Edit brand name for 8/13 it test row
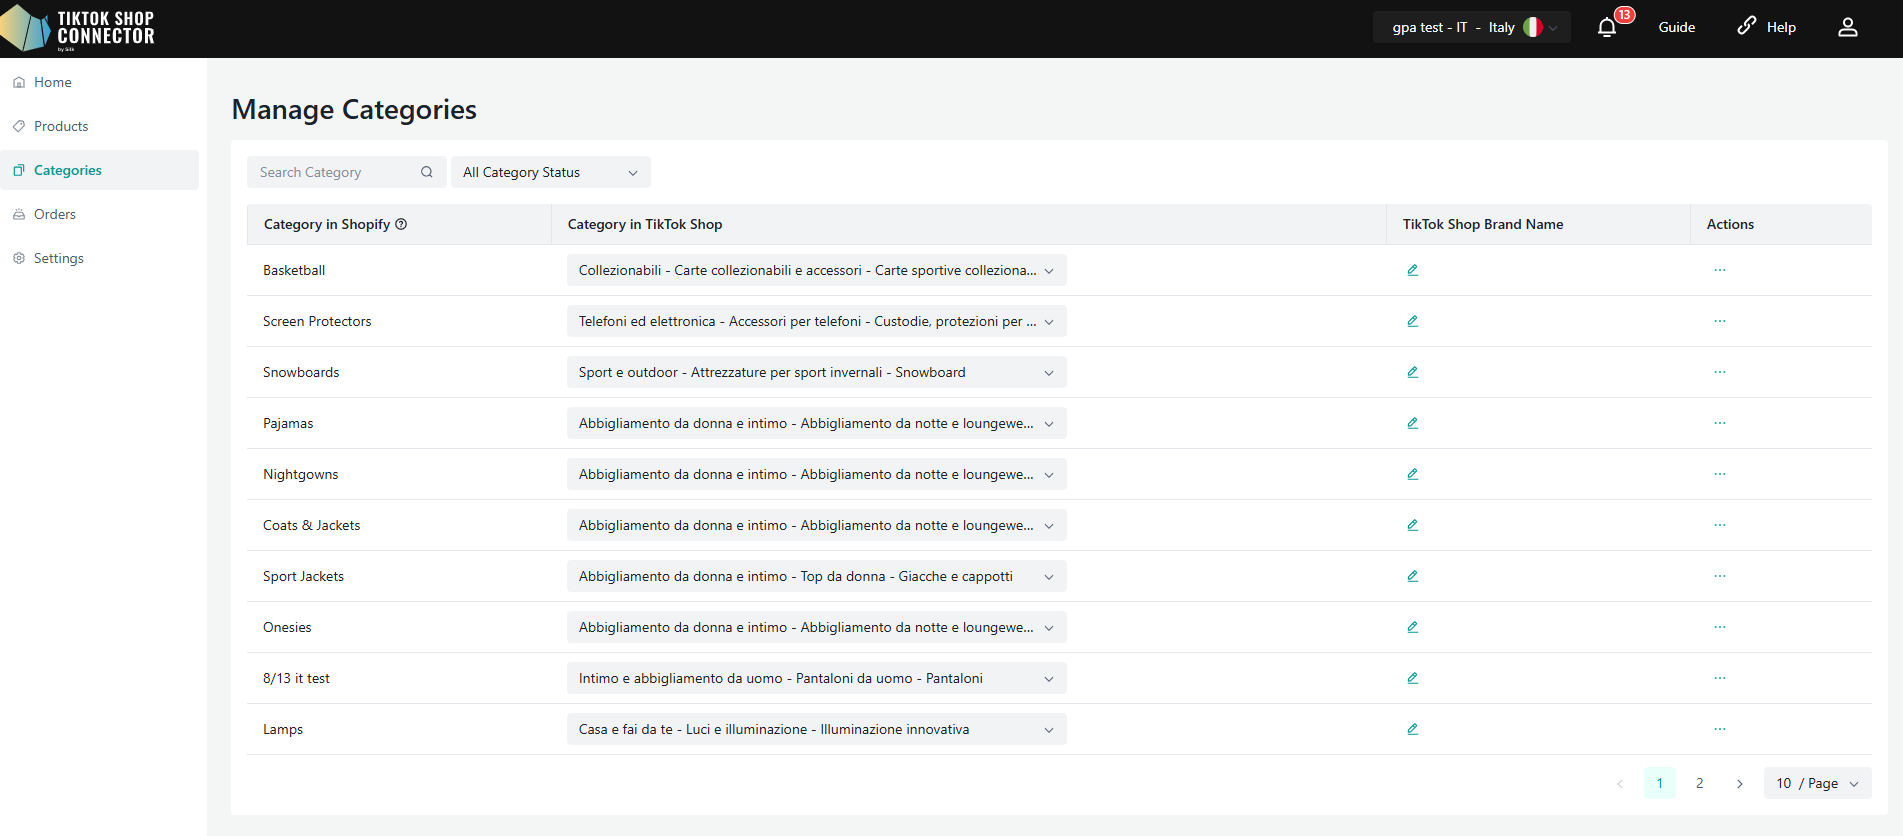This screenshot has width=1903, height=836. (1413, 678)
